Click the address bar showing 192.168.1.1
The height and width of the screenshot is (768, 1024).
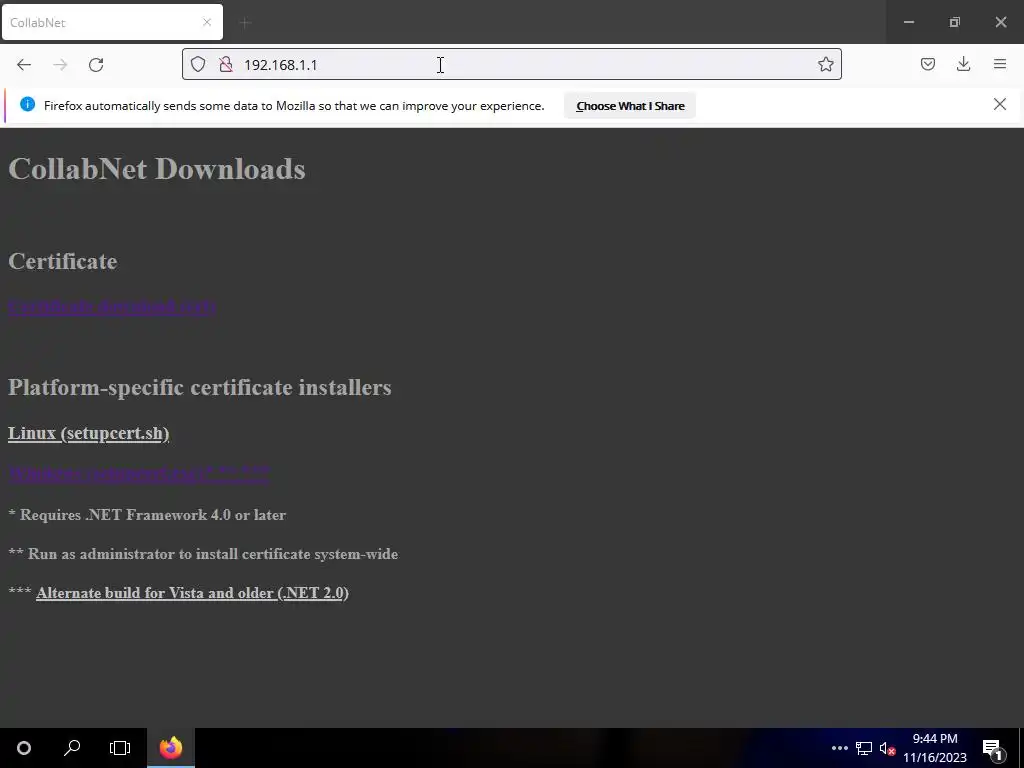pos(511,64)
